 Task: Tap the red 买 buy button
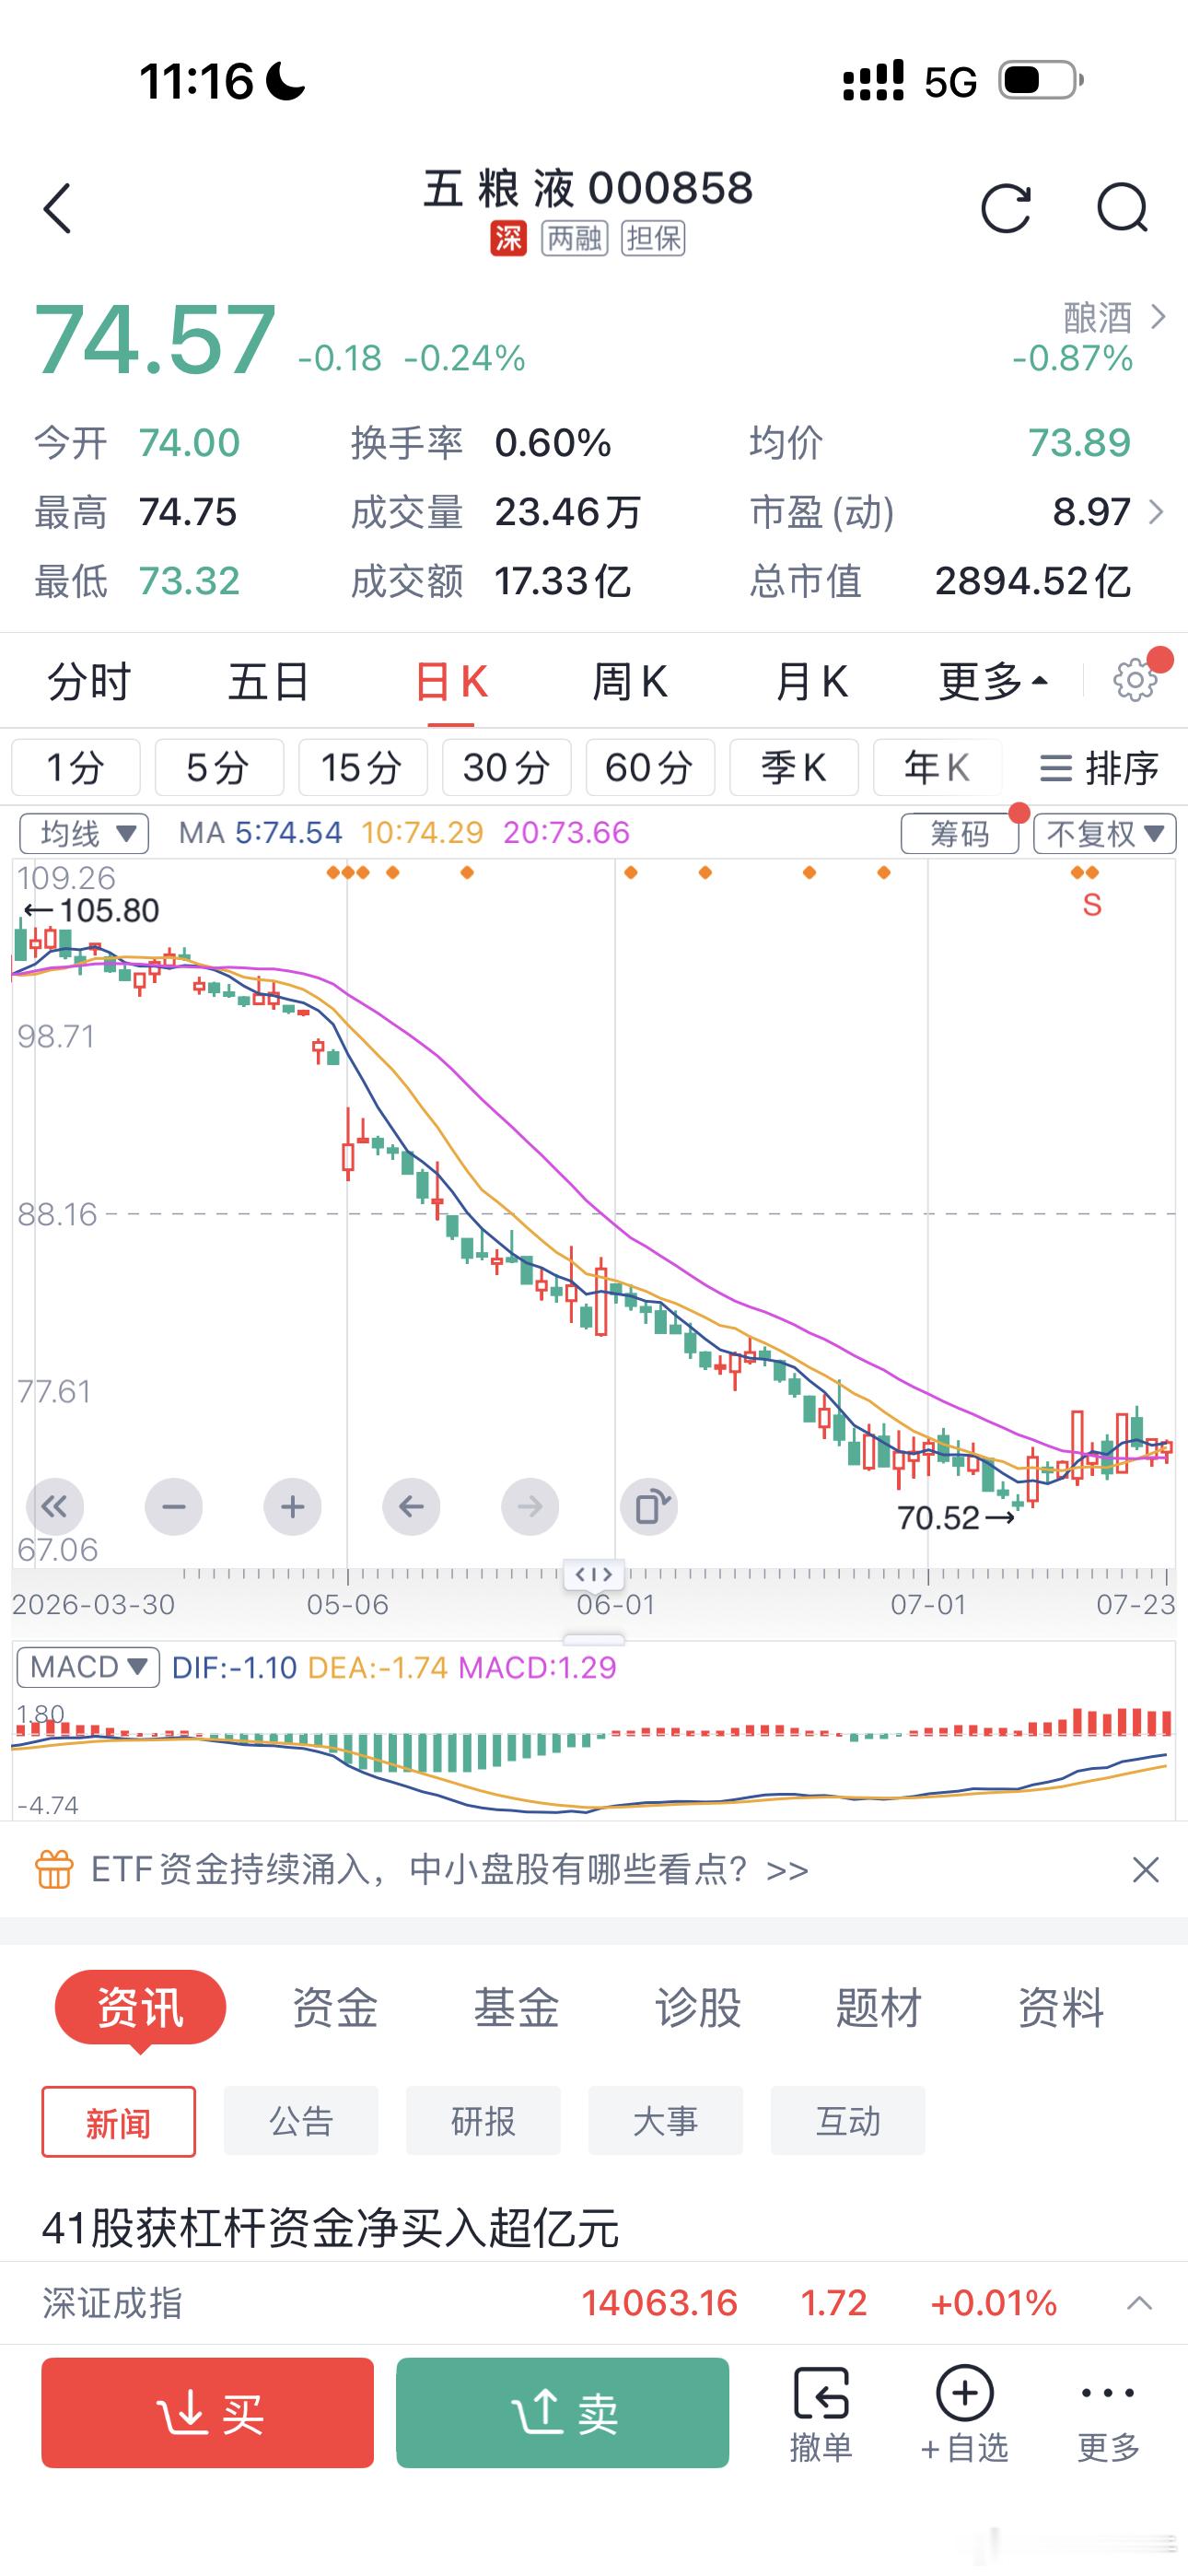tap(208, 2413)
